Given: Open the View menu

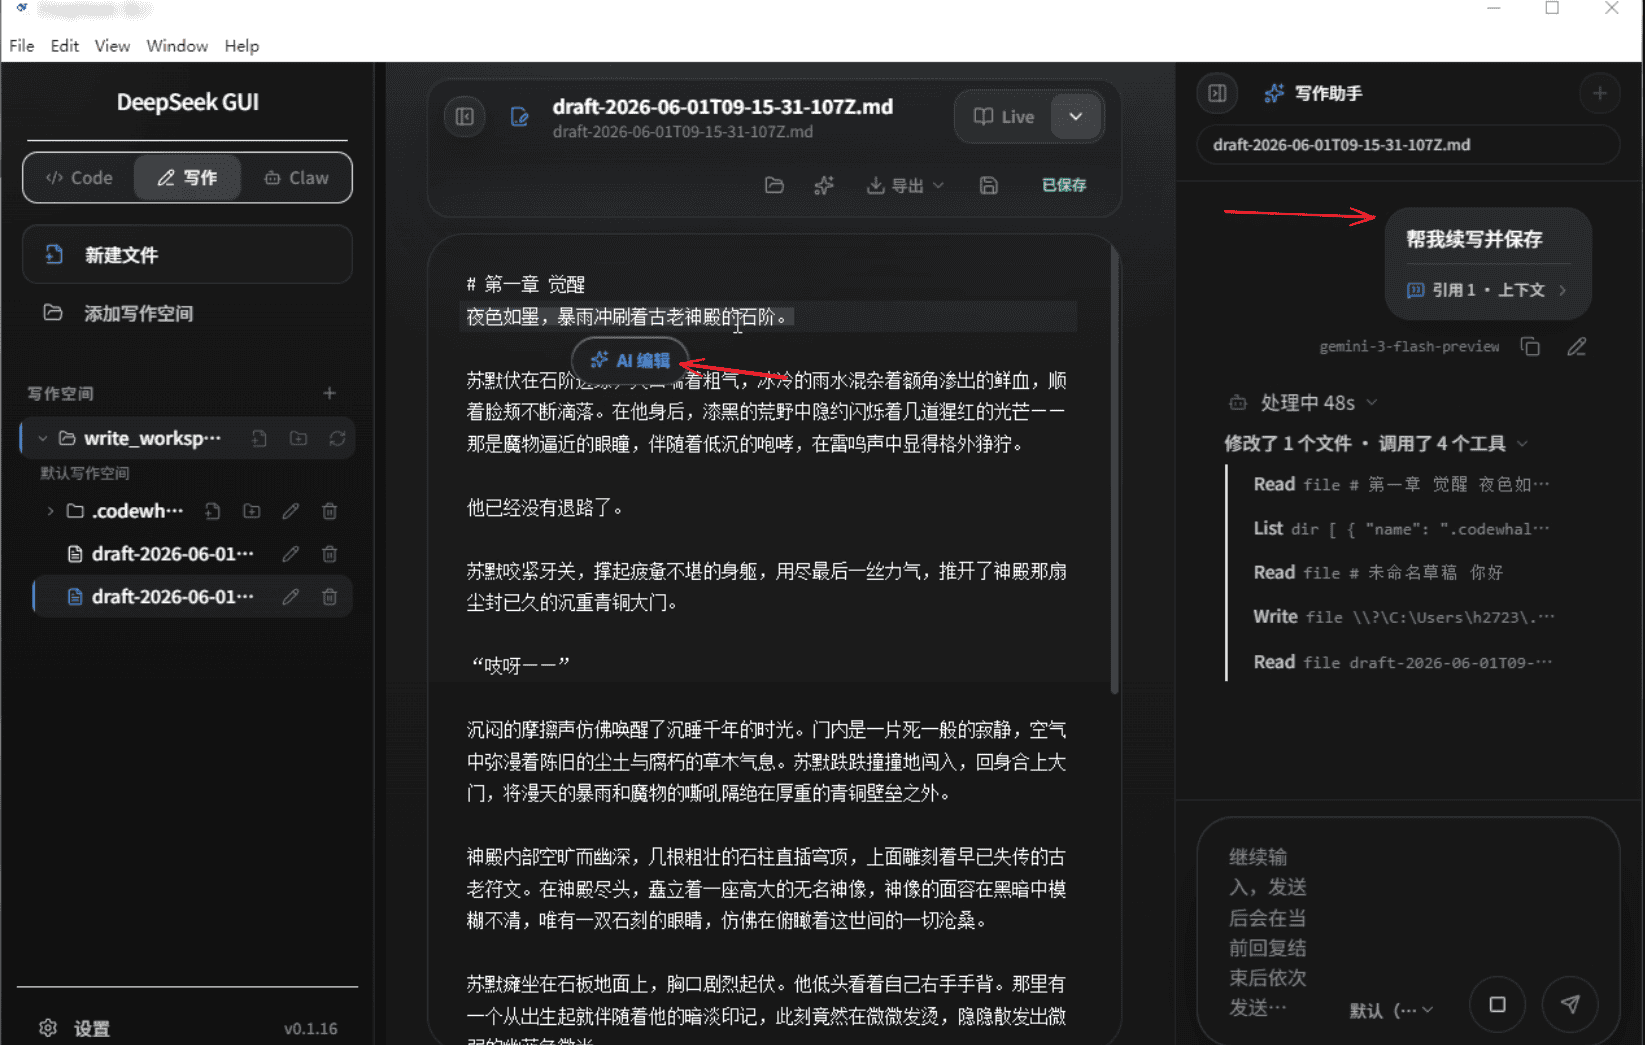Looking at the screenshot, I should tap(112, 46).
